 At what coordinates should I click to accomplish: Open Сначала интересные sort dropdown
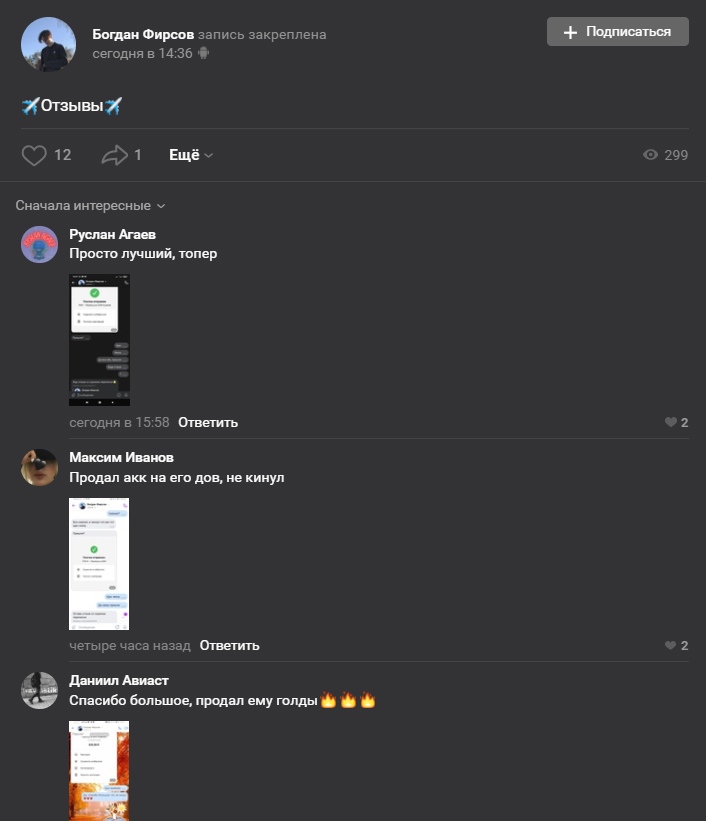90,205
